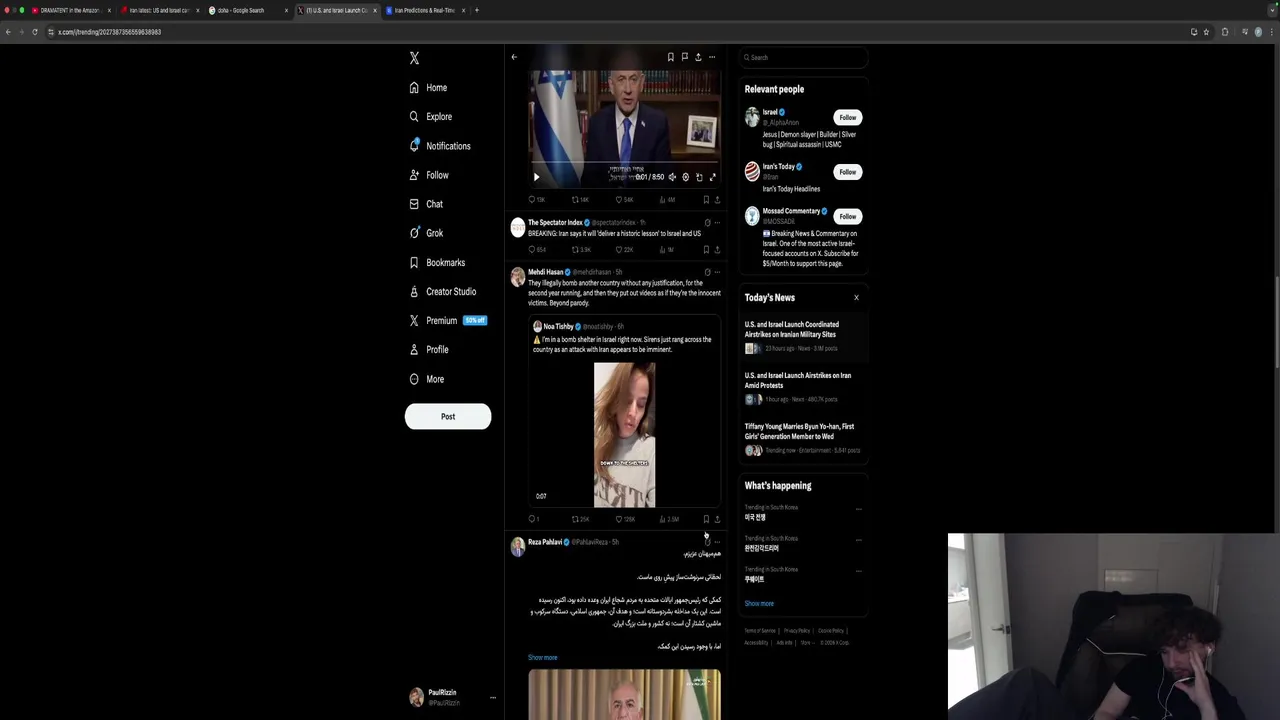The image size is (1280, 720).
Task: Share the Netanyahu video post
Action: [x=717, y=200]
